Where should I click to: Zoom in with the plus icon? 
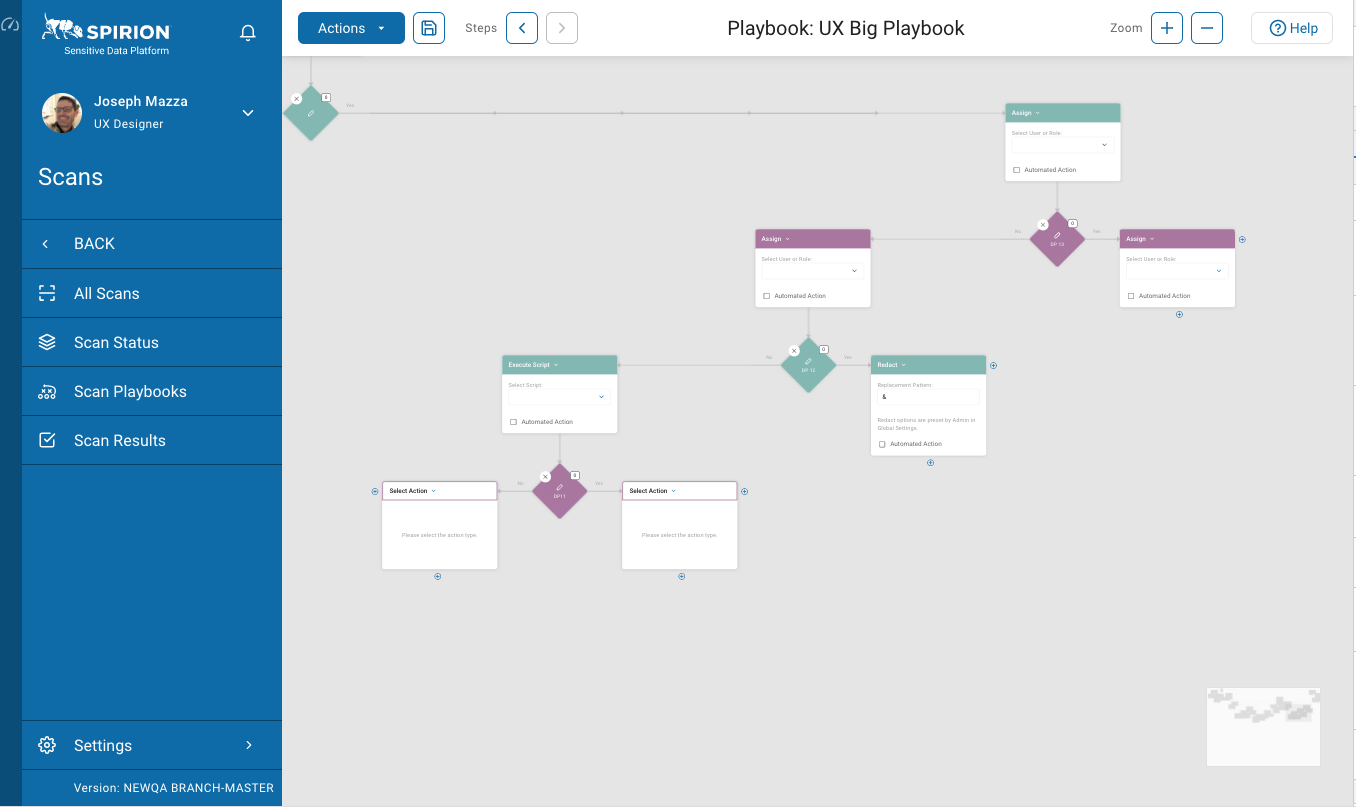(x=1166, y=28)
